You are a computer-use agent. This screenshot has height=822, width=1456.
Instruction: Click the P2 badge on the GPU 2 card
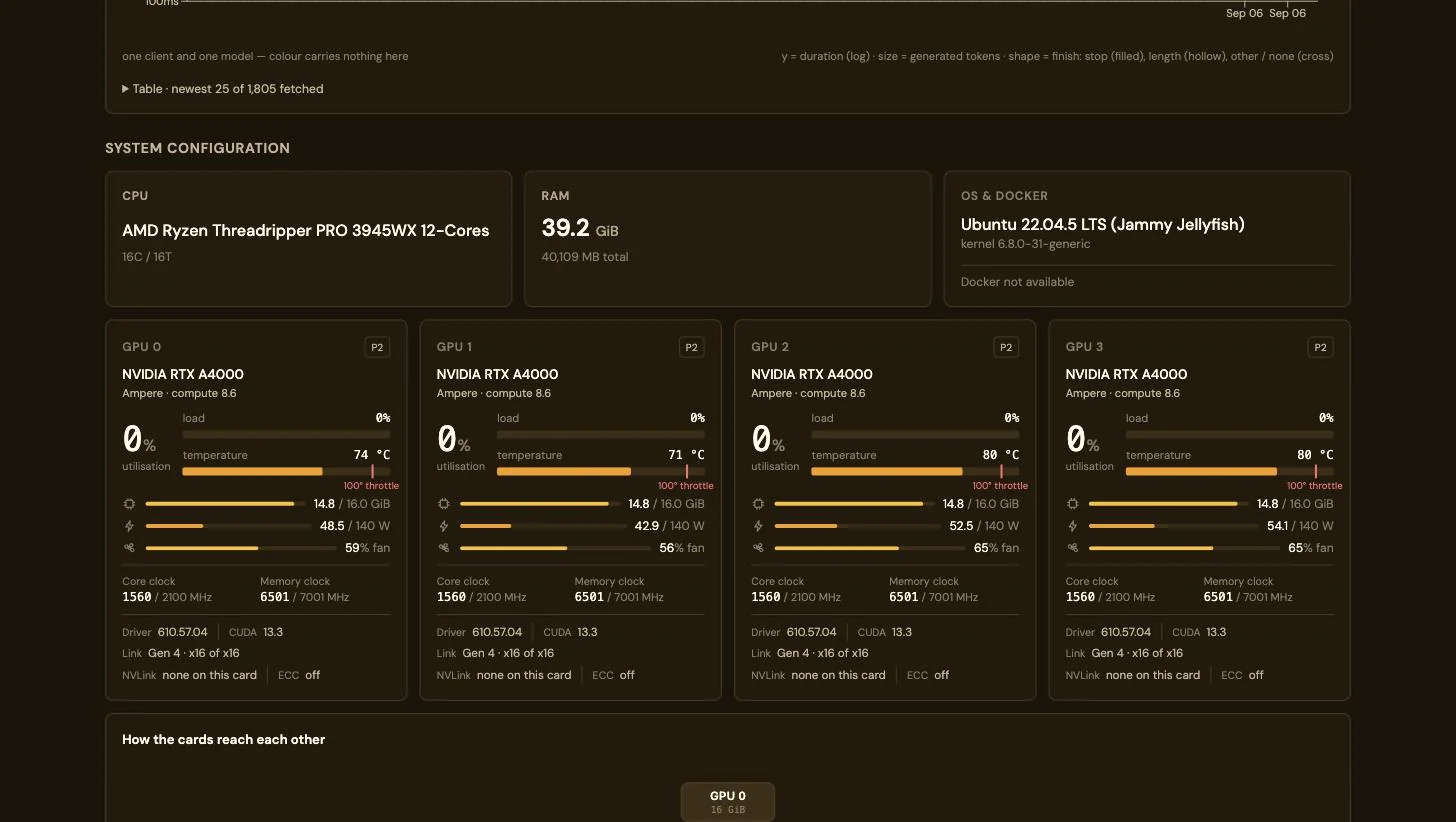coord(1006,348)
